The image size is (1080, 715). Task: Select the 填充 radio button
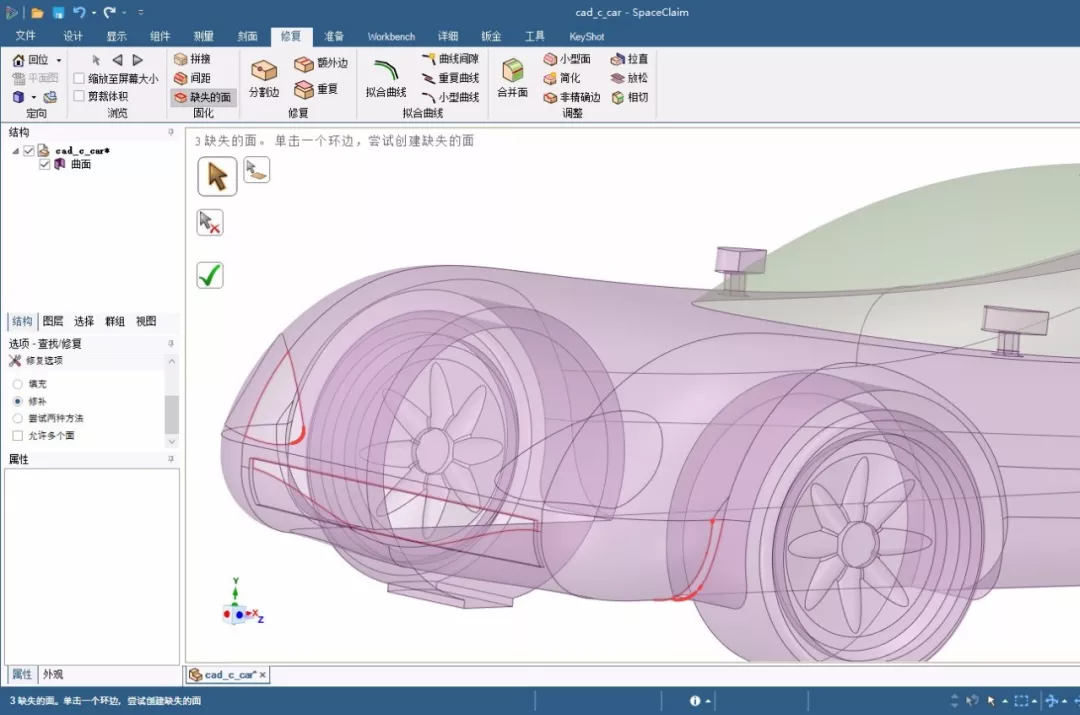18,384
